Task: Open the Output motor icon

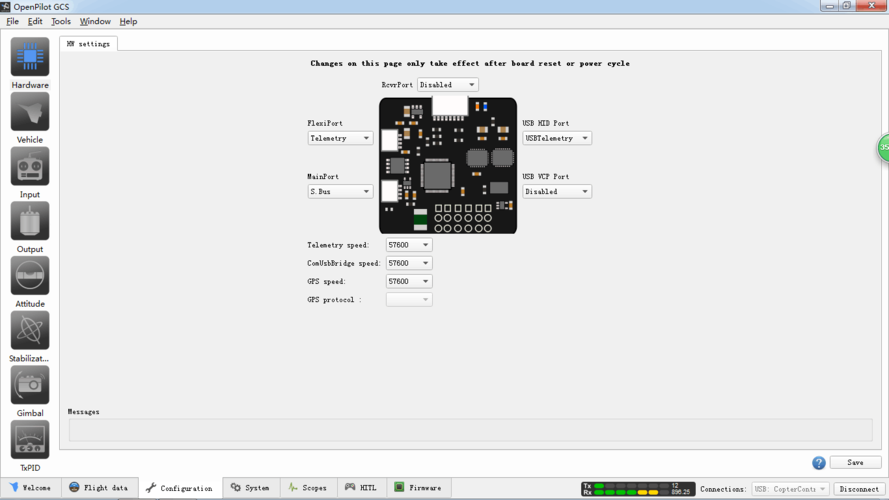Action: click(29, 221)
